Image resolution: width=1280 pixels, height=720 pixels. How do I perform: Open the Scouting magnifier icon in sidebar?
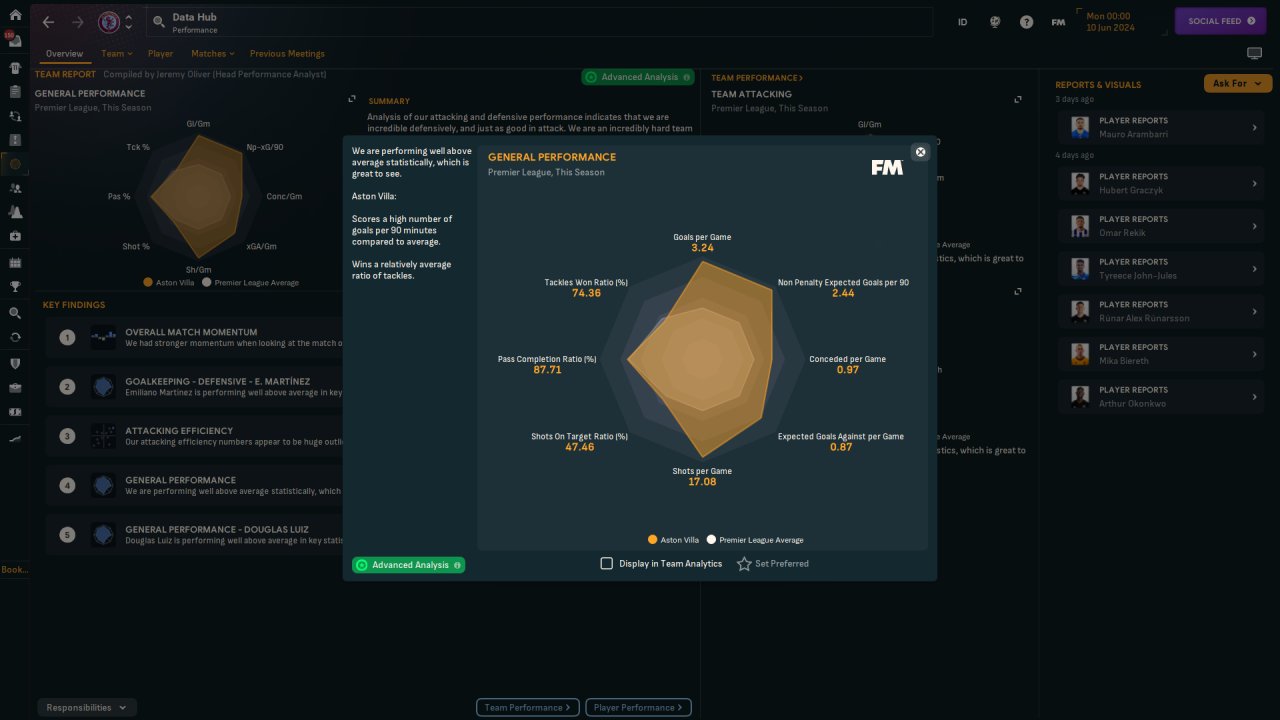(15, 313)
